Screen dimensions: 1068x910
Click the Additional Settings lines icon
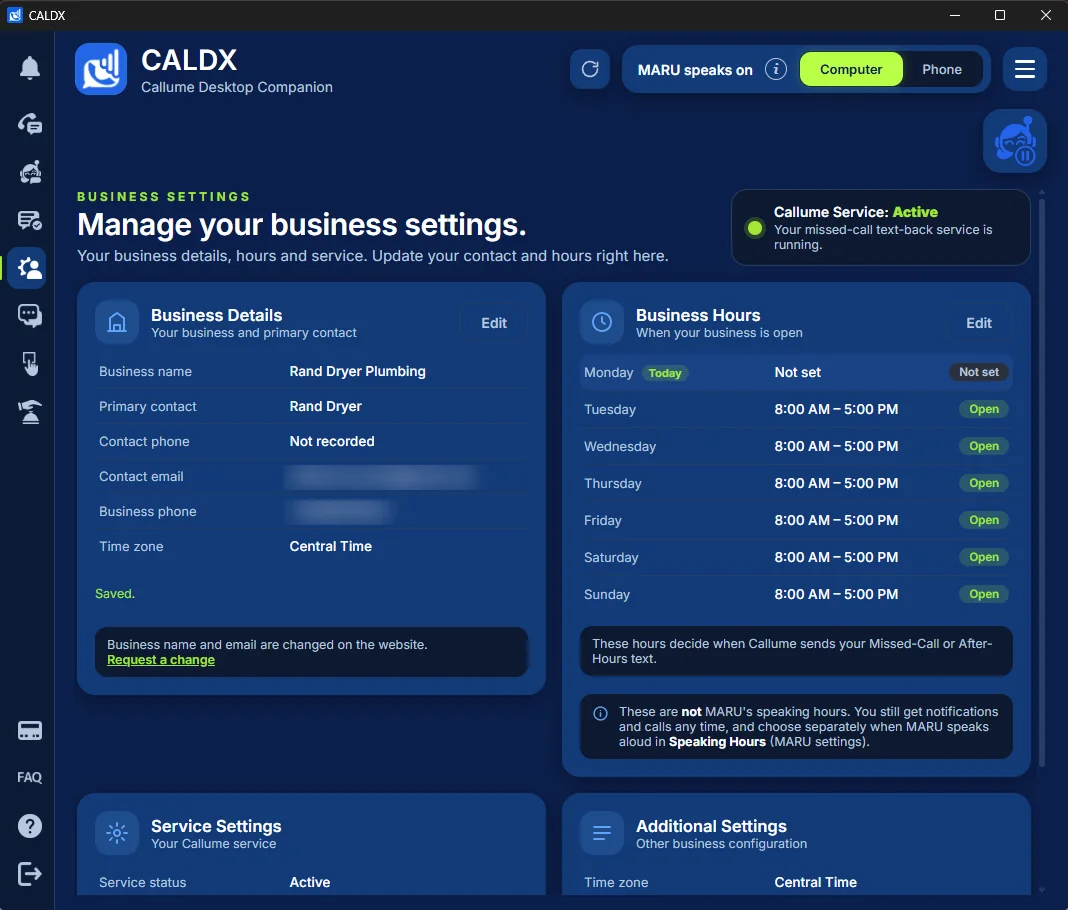601,832
